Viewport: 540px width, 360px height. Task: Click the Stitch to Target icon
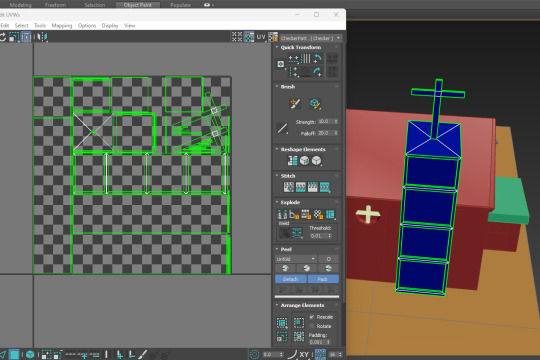(289, 187)
